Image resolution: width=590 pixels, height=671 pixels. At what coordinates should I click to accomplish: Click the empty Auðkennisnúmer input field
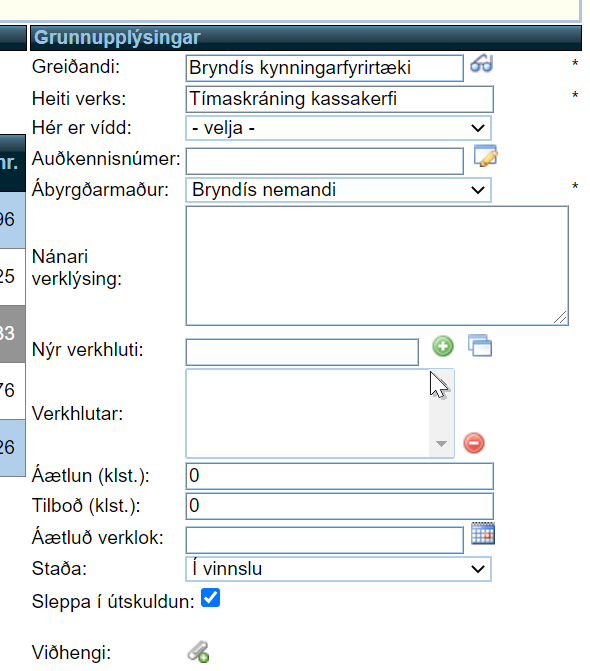tap(325, 161)
